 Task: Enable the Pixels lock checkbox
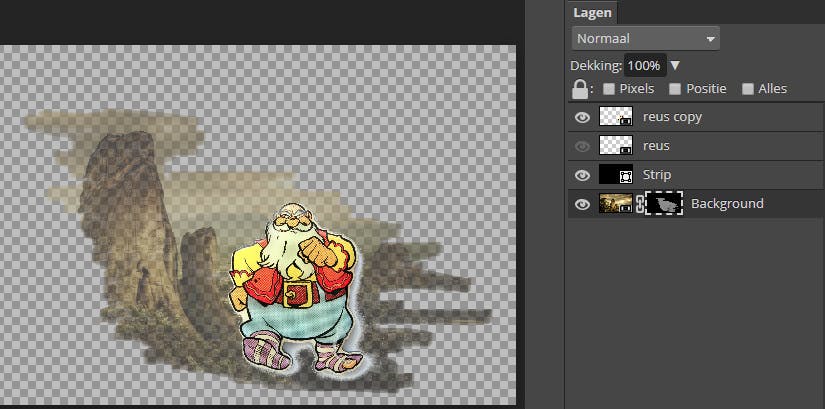609,89
